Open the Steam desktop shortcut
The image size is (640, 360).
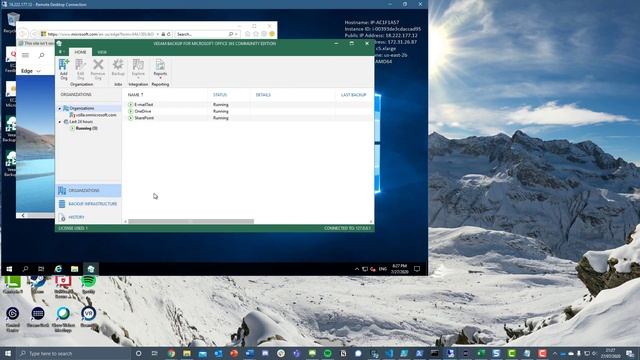click(38, 284)
